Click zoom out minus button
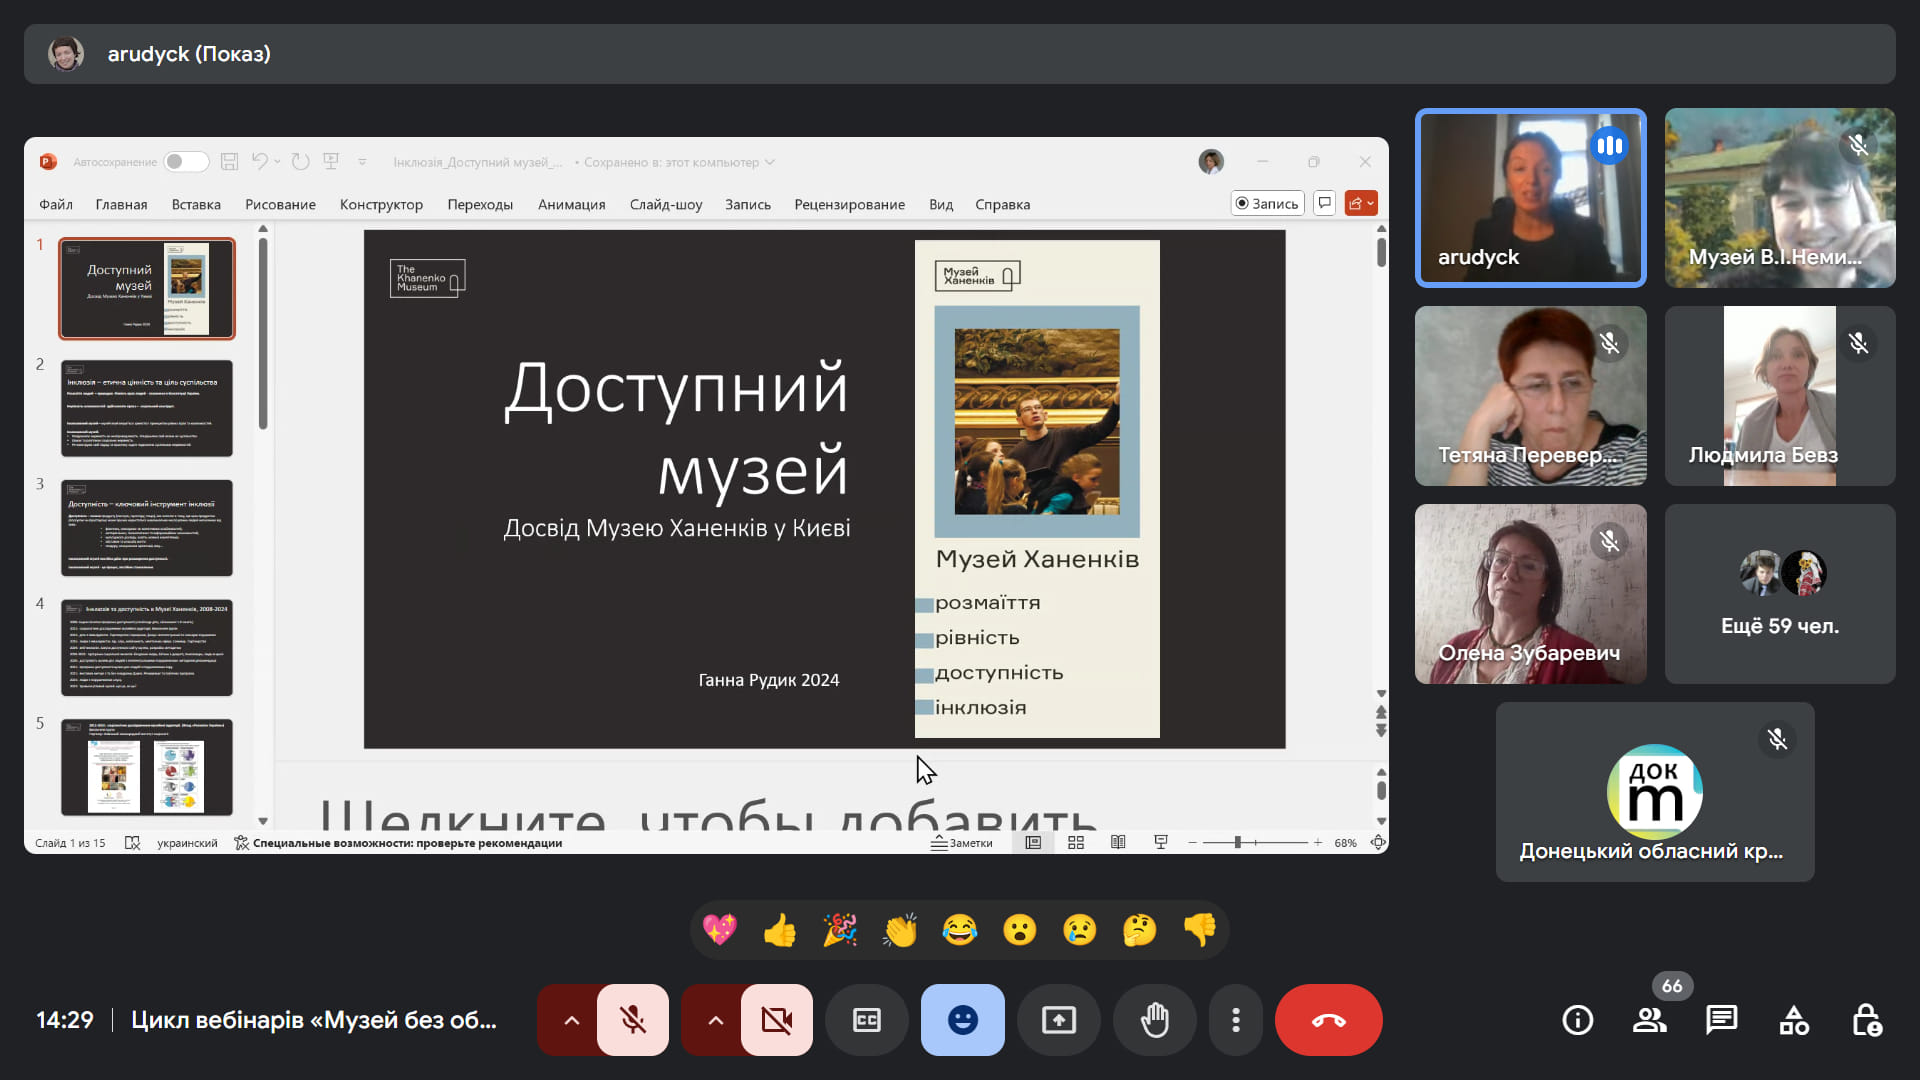This screenshot has width=1920, height=1080. tap(1192, 843)
